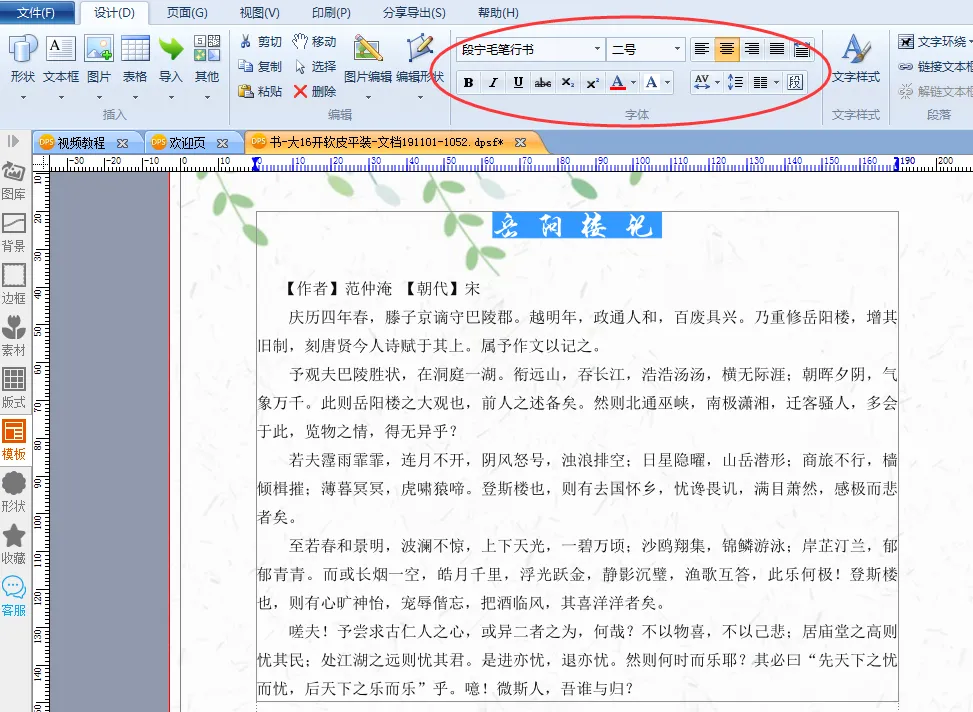This screenshot has height=712, width=973.
Task: Open 编辑形状 edit shape tool
Action: click(420, 60)
